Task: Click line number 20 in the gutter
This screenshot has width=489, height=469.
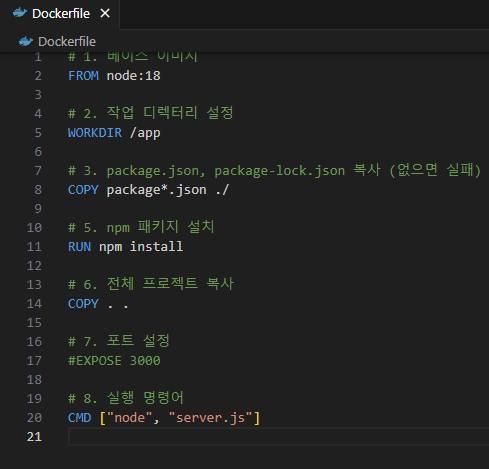Action: tap(34, 418)
